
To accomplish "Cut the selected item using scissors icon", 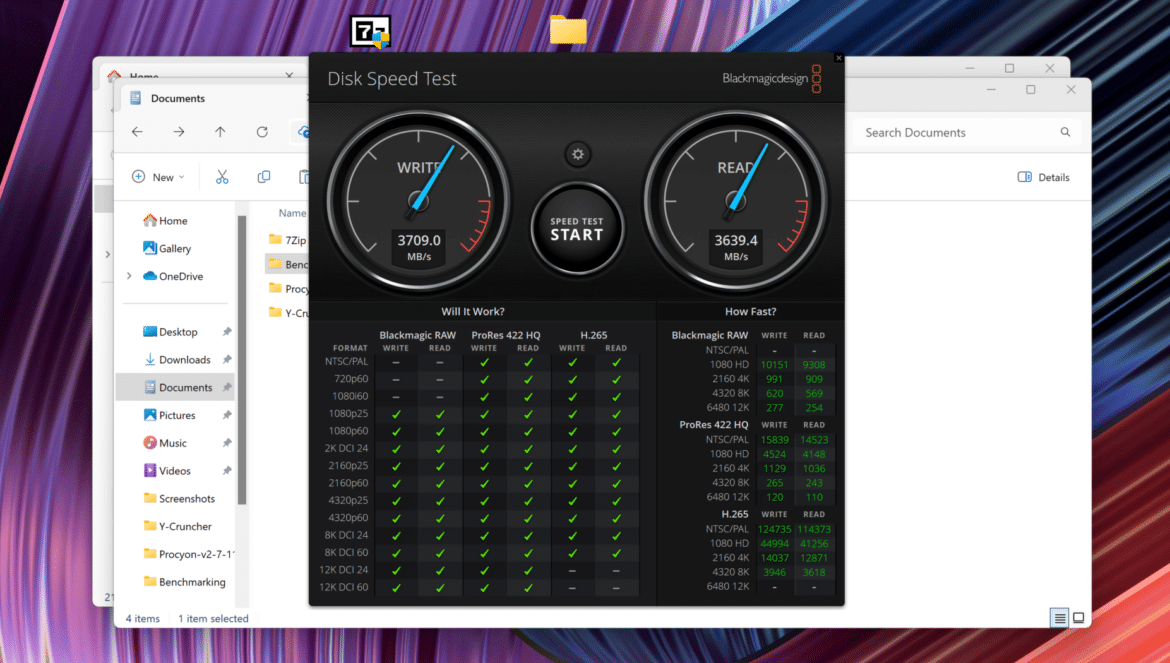I will coord(222,177).
